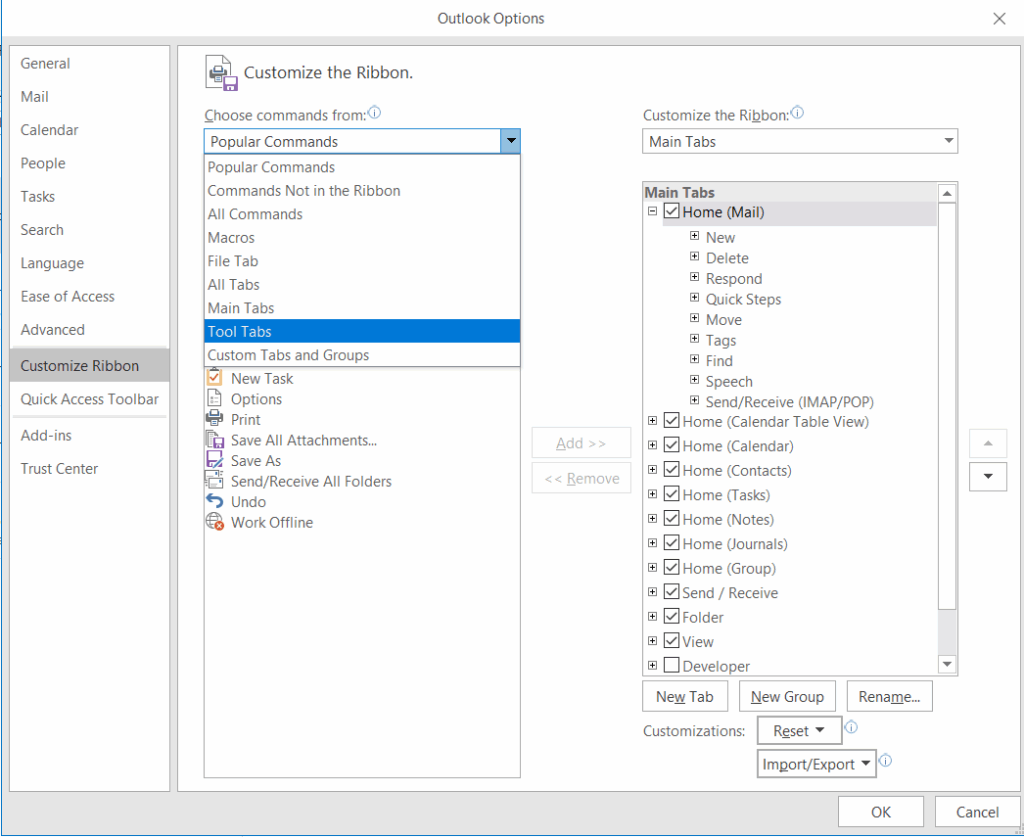Switch to the Advanced category
The height and width of the screenshot is (837, 1024).
52,329
